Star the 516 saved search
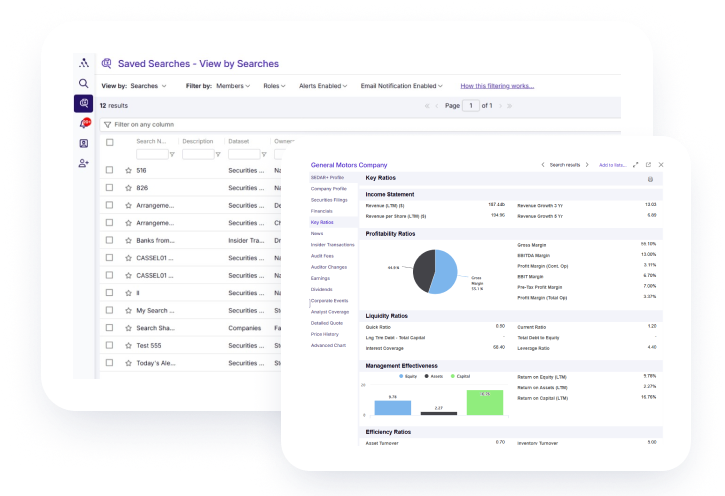This screenshot has width=725, height=496. [x=129, y=170]
